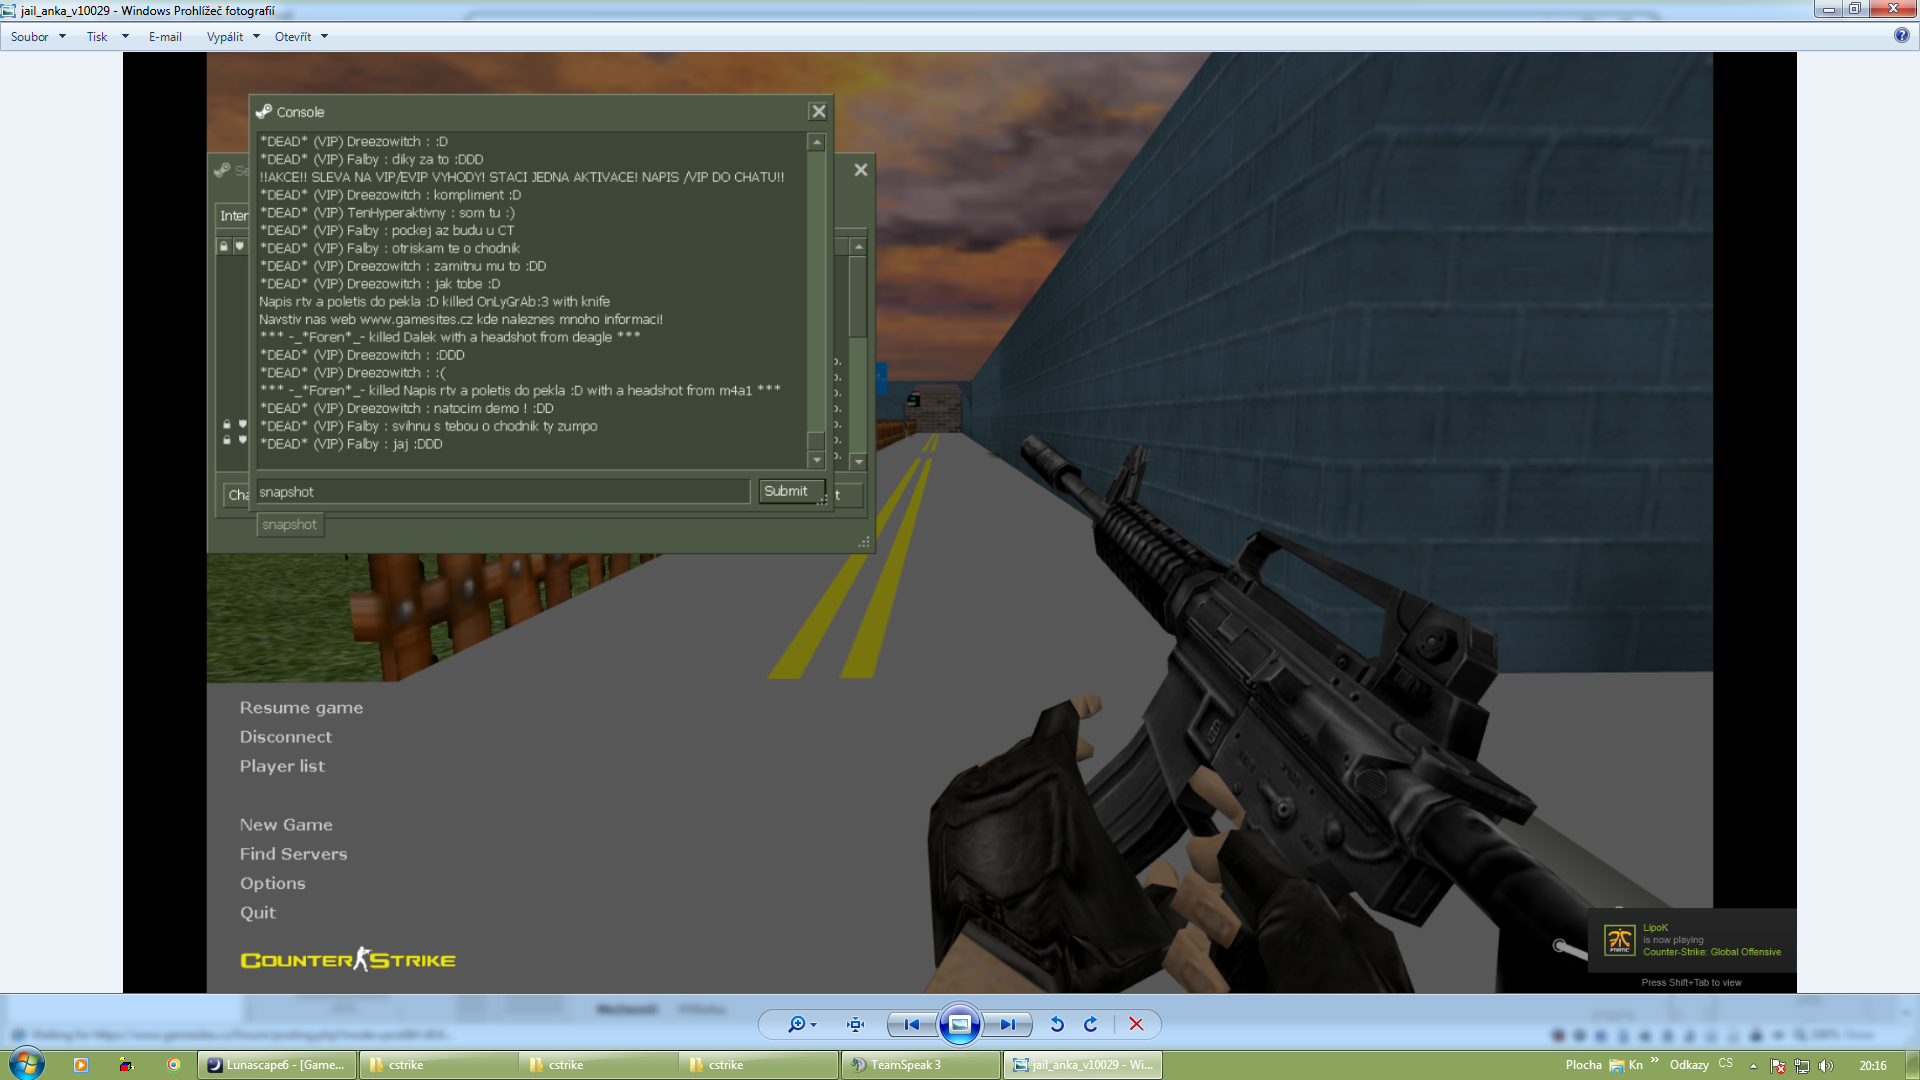Launch Windows Media Player from the taskbar

(x=81, y=1065)
